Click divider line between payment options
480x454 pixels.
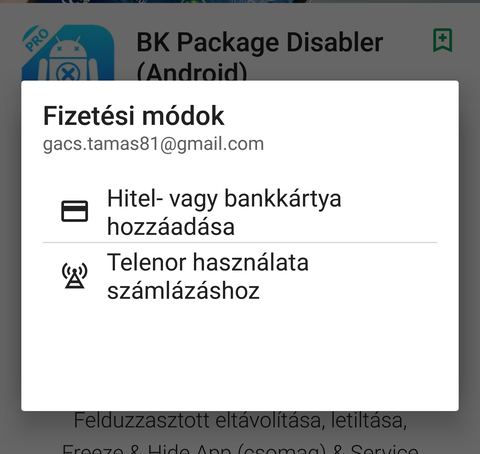click(x=240, y=243)
